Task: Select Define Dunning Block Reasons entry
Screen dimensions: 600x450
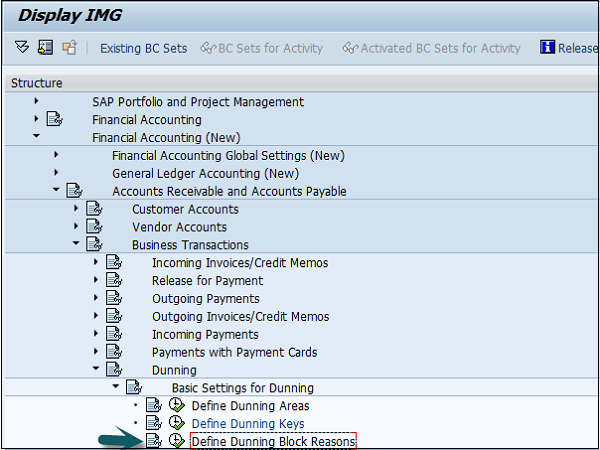Action: 273,441
